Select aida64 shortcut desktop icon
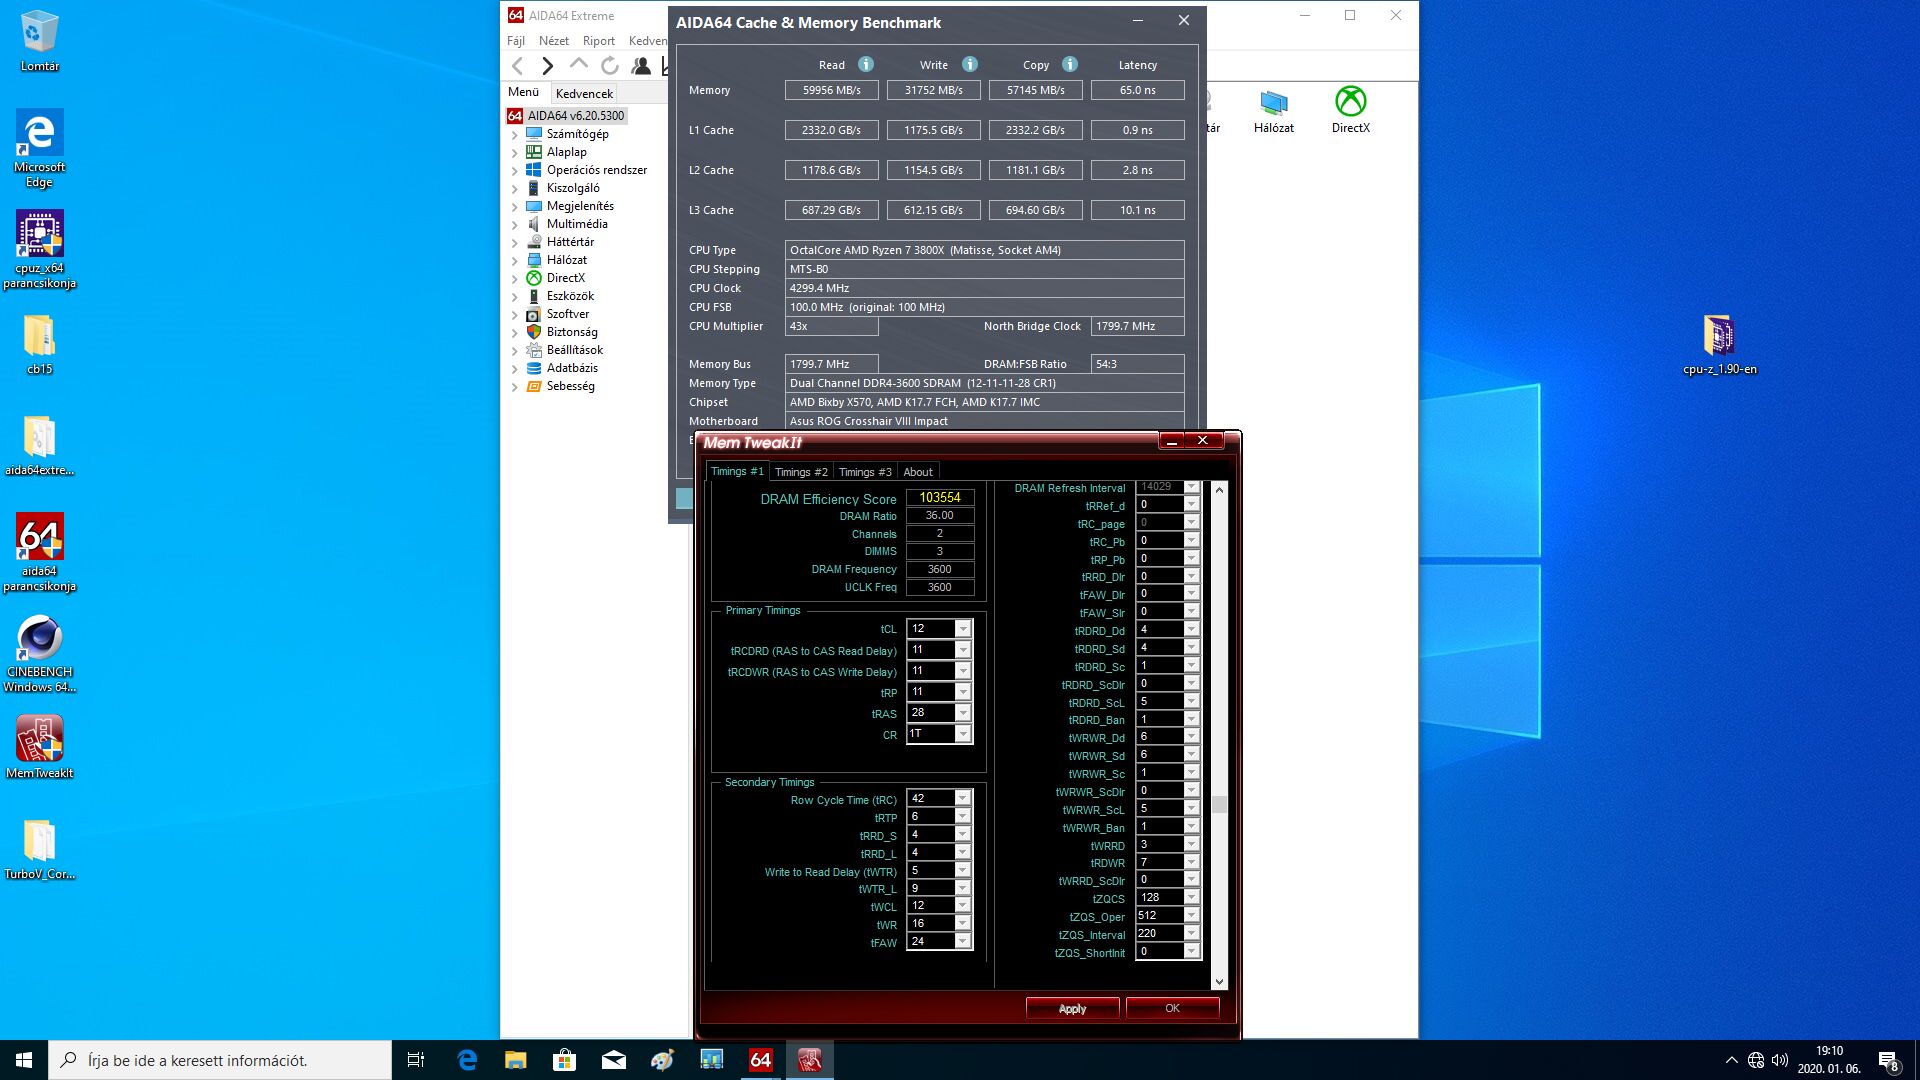 [x=40, y=553]
